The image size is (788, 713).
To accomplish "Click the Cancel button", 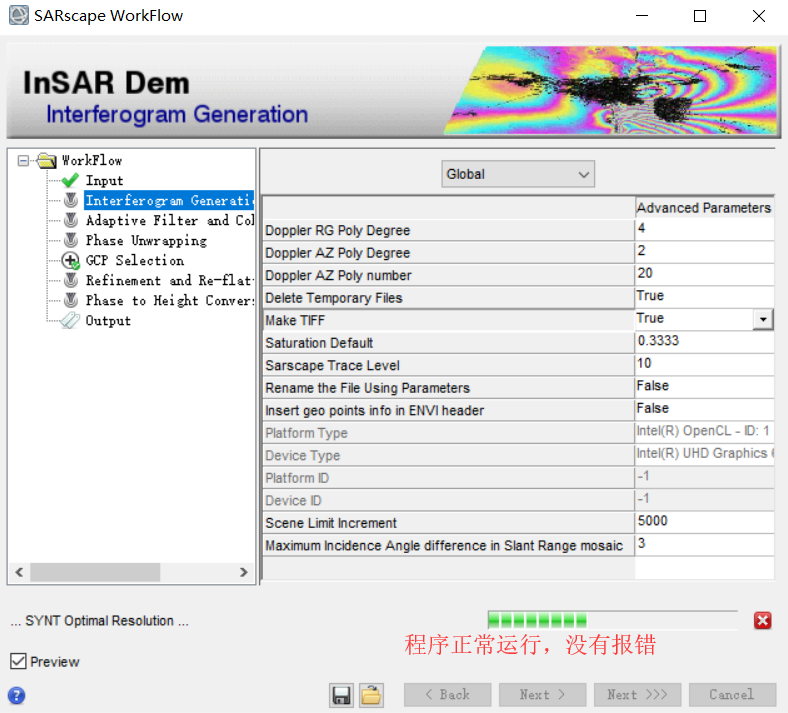I will [x=732, y=694].
